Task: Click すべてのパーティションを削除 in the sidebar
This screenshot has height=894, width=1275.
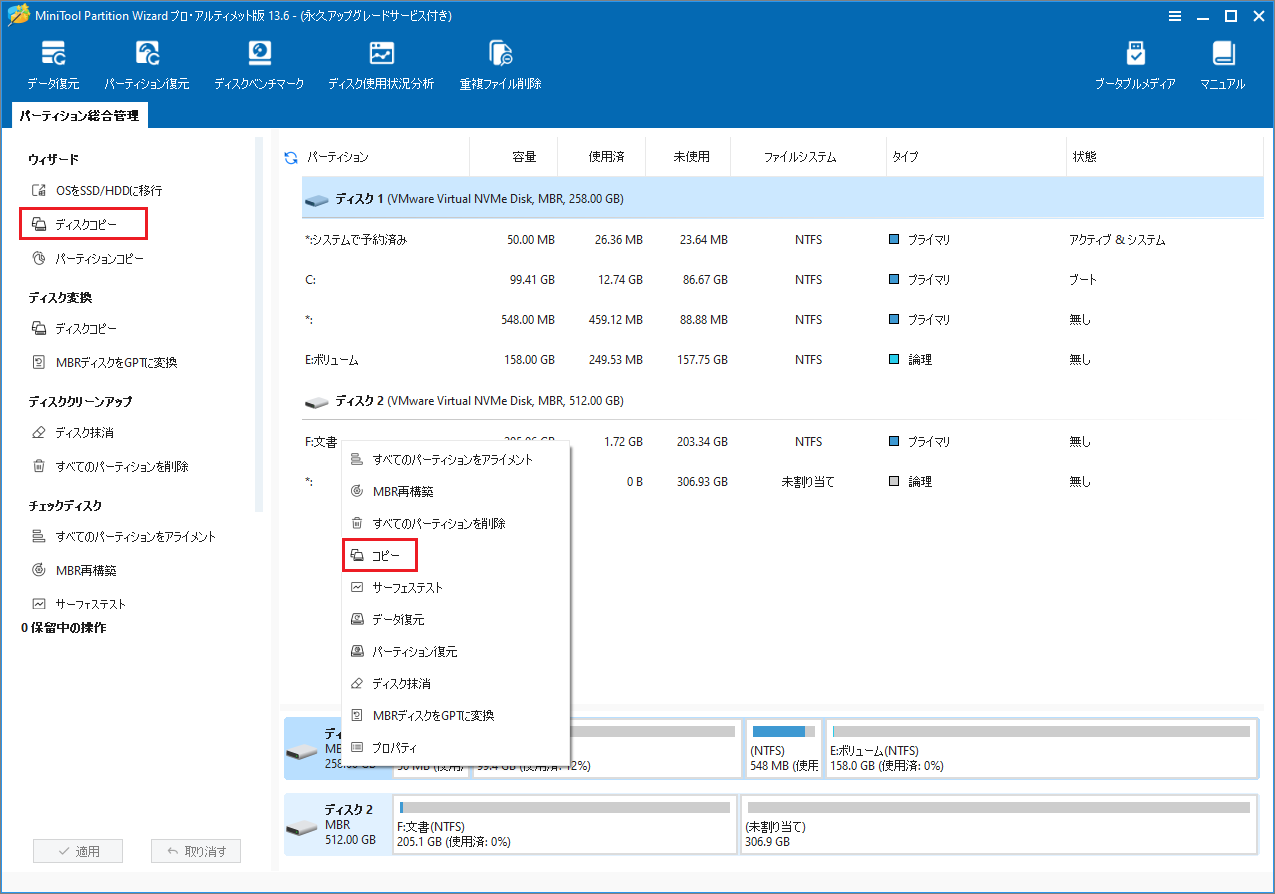Action: click(110, 466)
